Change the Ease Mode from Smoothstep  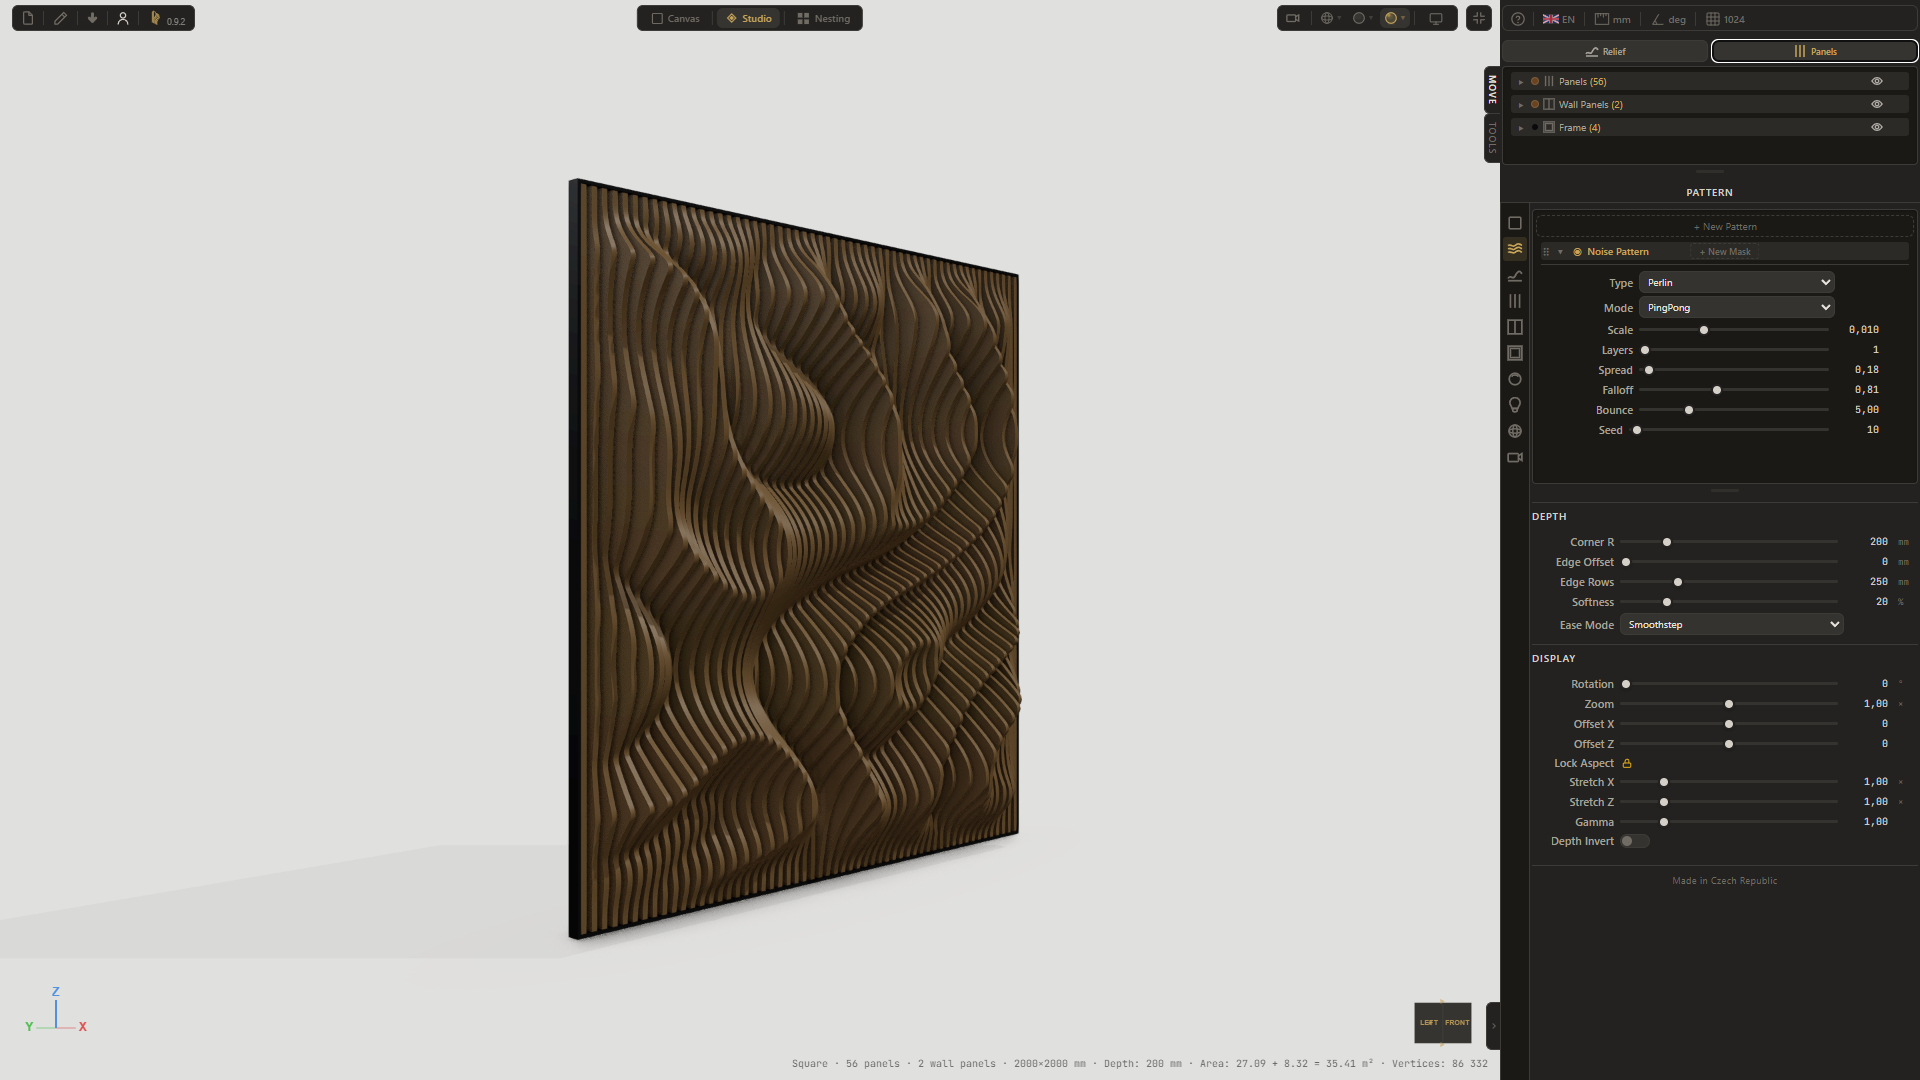pyautogui.click(x=1731, y=624)
